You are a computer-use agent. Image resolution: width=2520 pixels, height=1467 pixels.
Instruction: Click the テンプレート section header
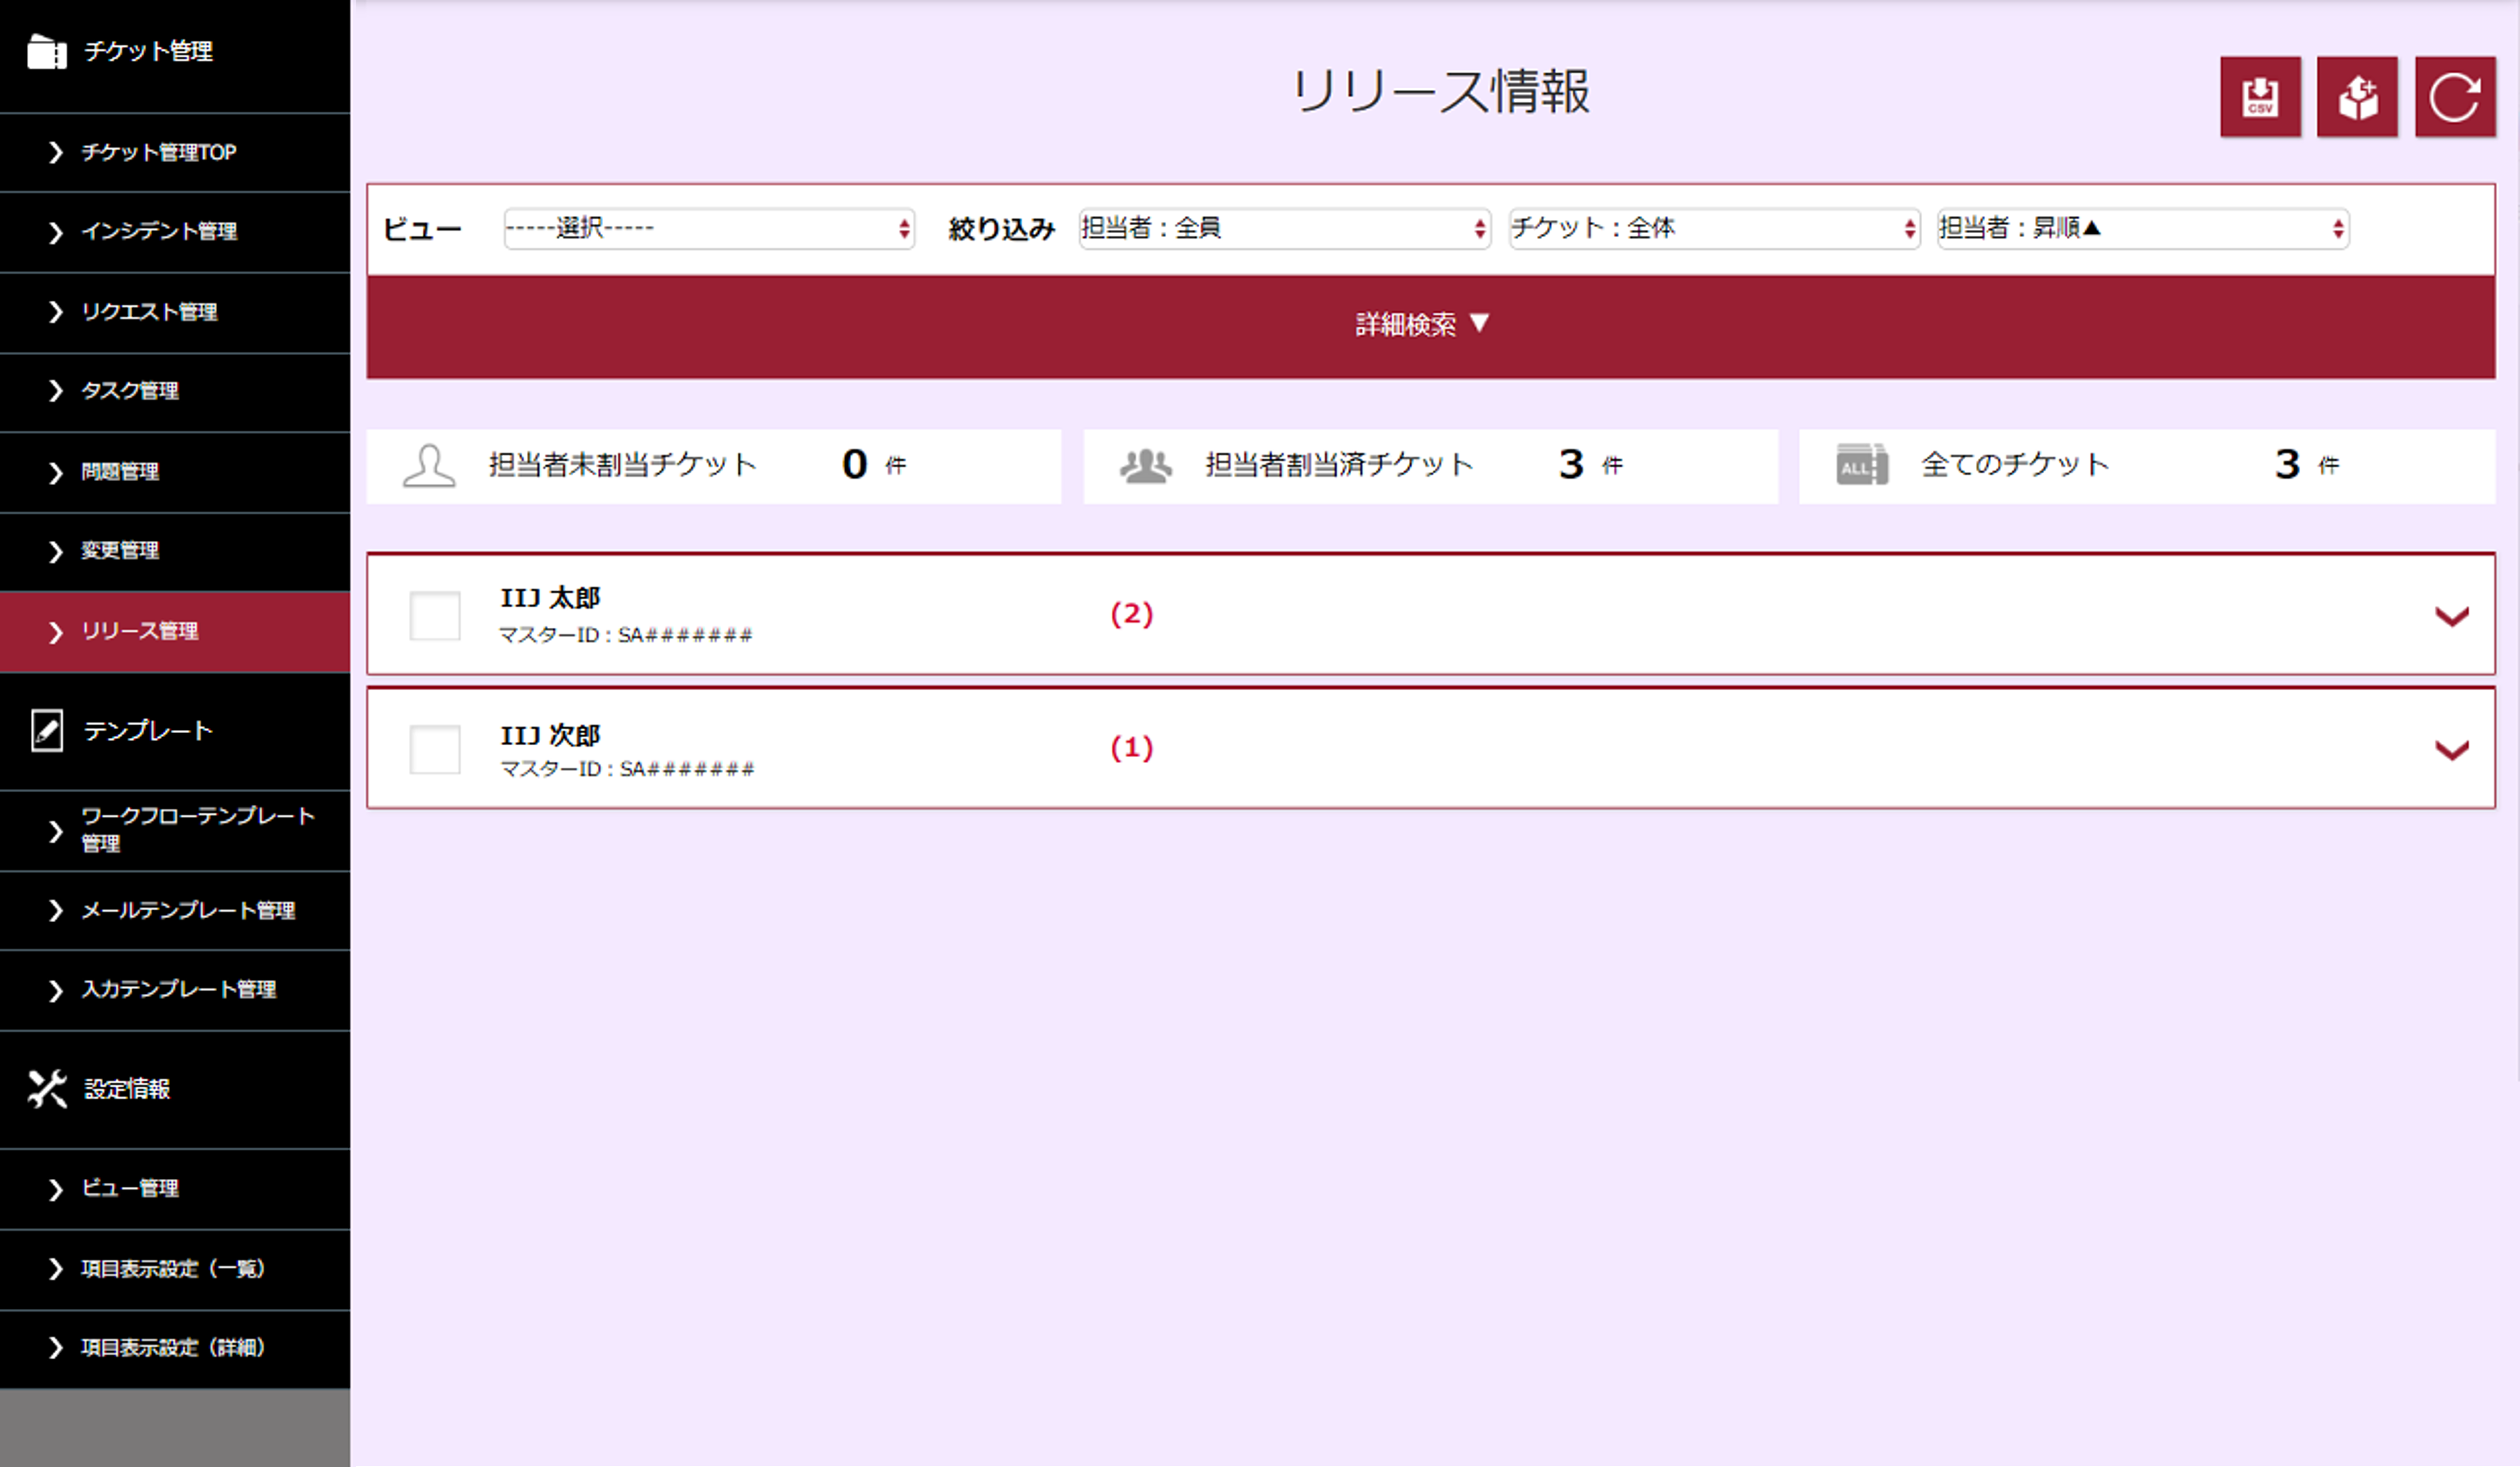point(175,731)
